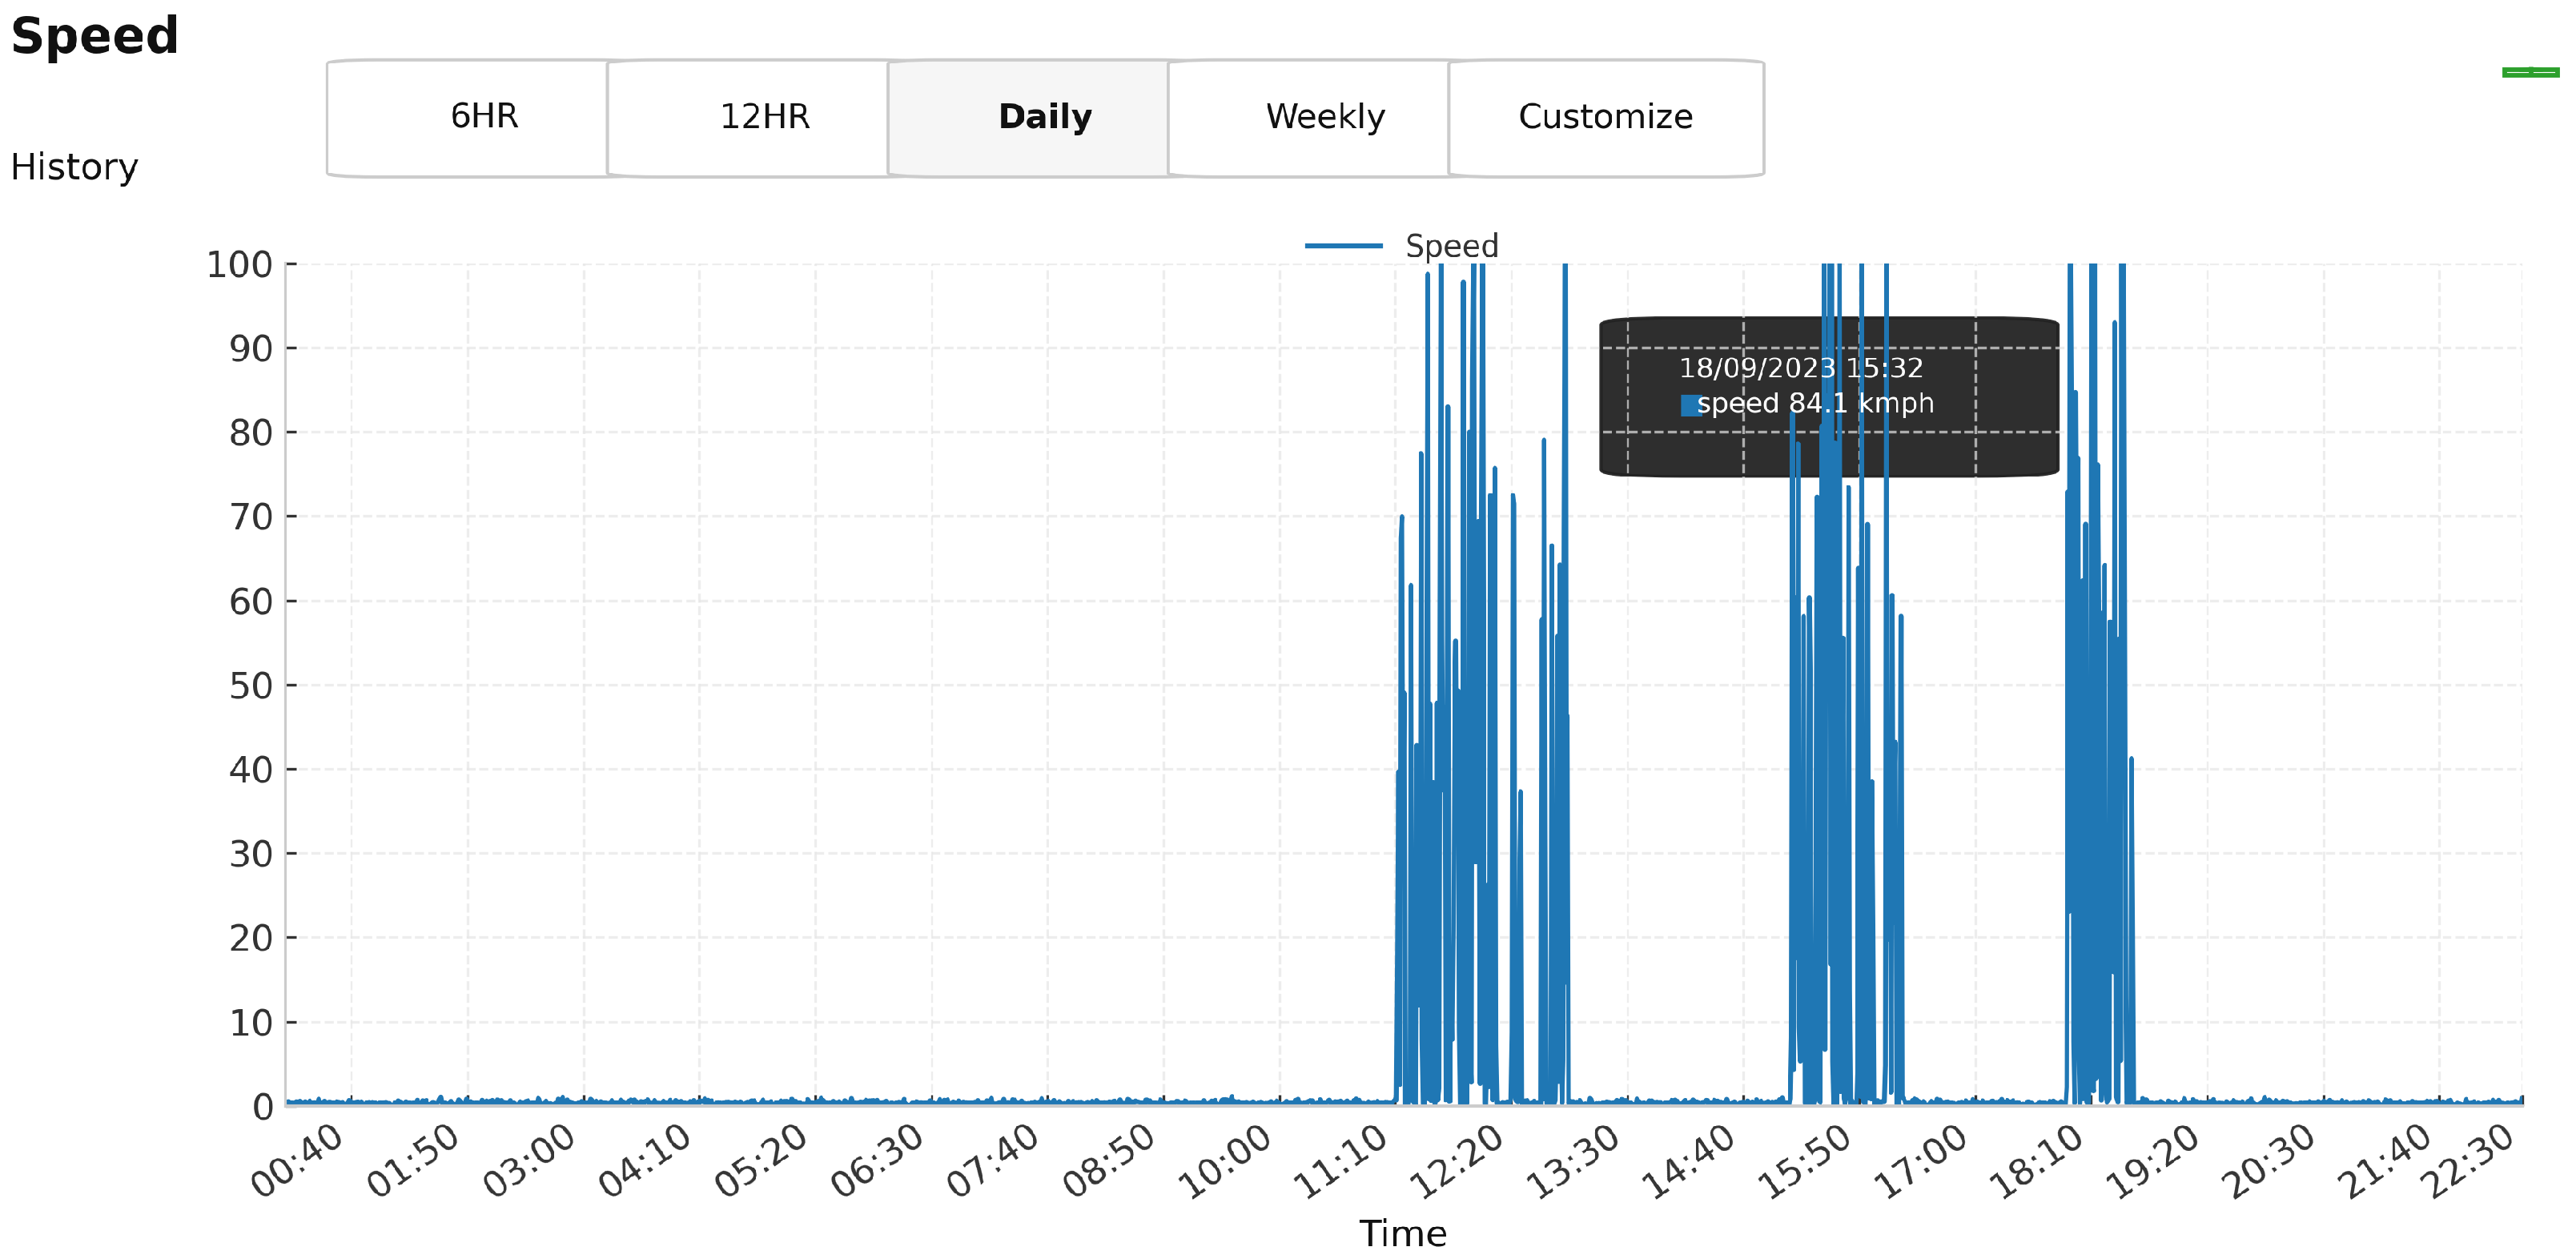Click the 22:30 tick on time axis
This screenshot has width=2576, height=1259.
point(2467,1162)
